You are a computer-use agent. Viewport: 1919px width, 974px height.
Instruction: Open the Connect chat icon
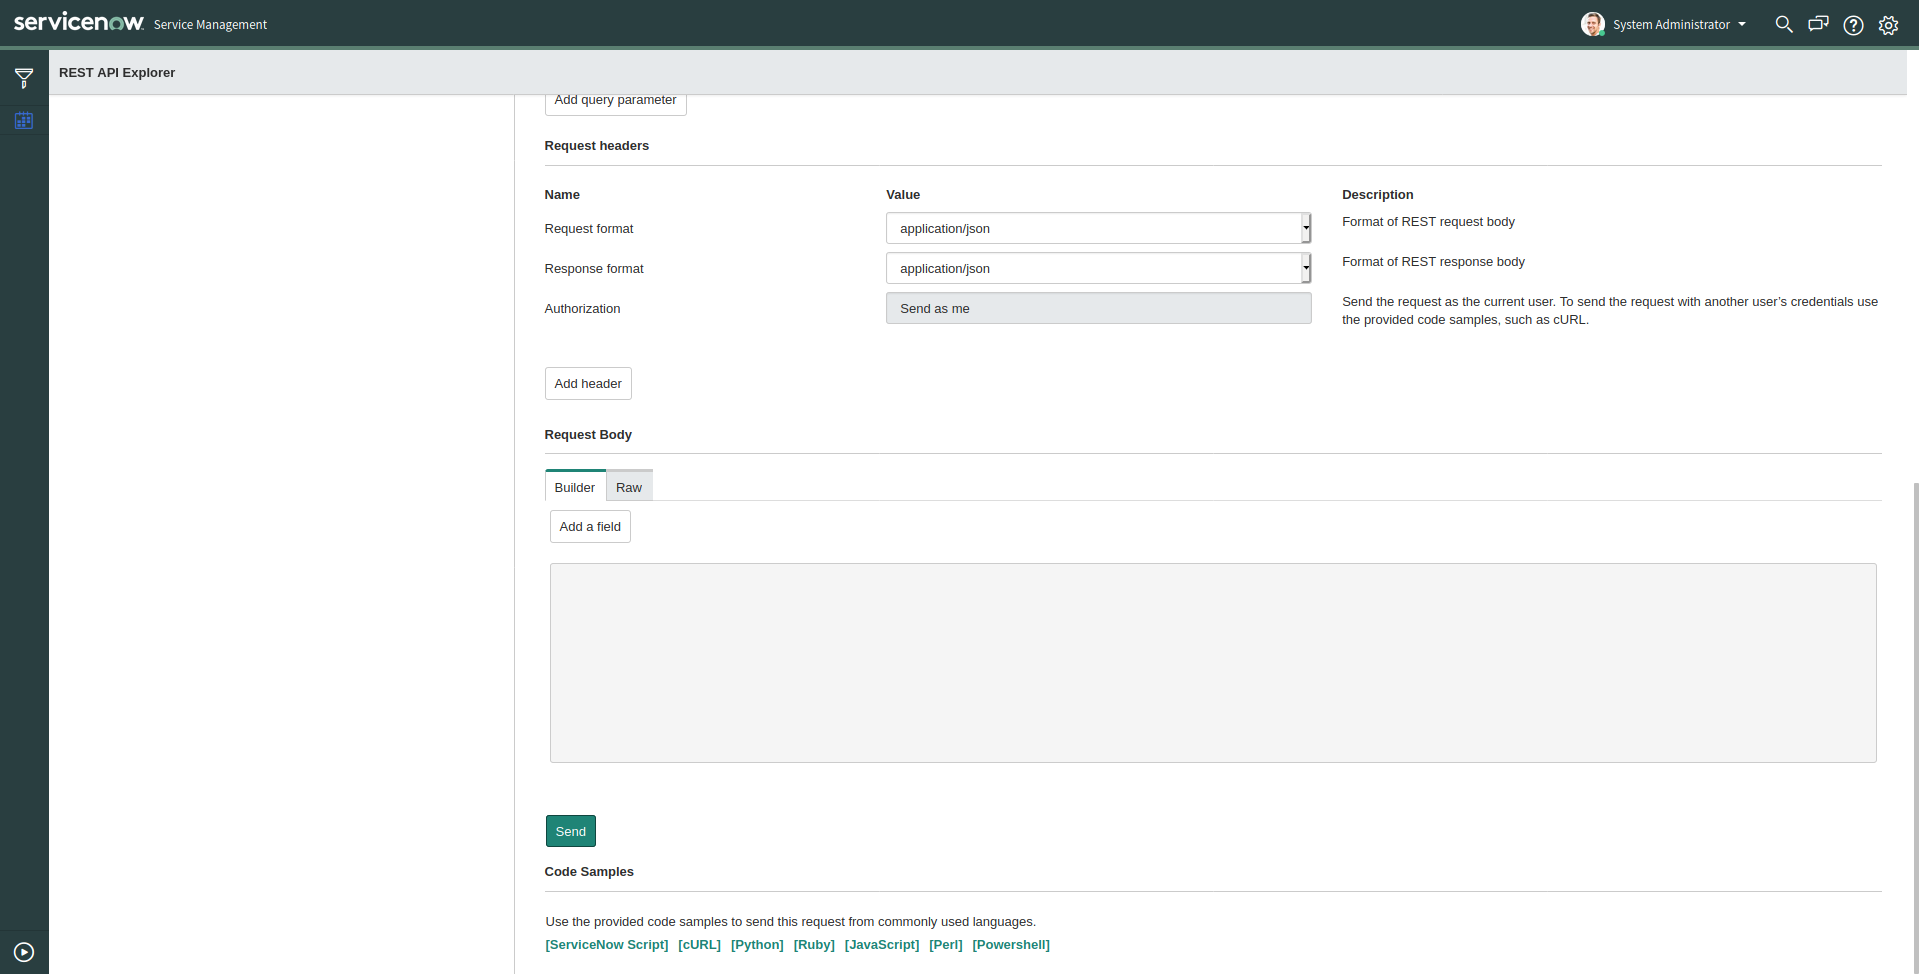[1818, 24]
